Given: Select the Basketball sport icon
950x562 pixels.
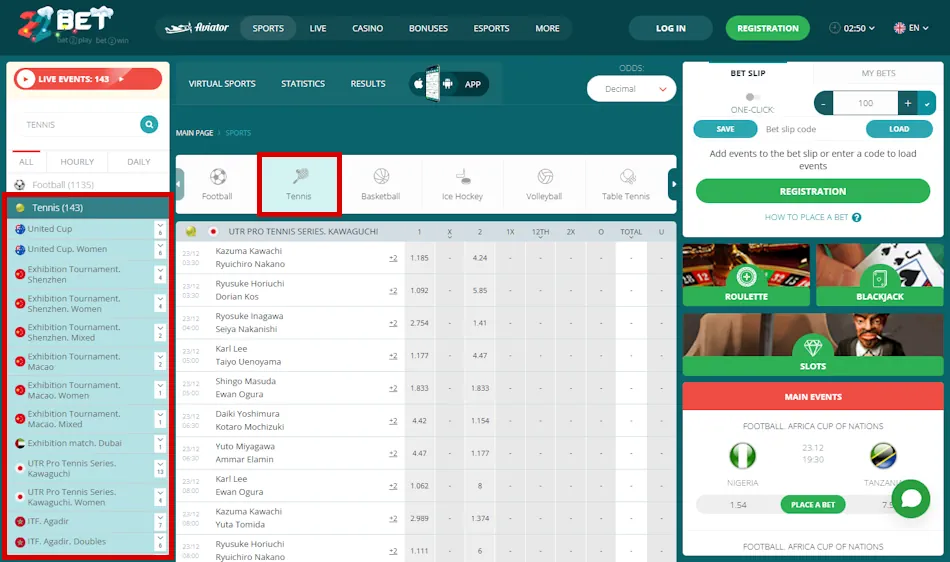Looking at the screenshot, I should [x=381, y=176].
